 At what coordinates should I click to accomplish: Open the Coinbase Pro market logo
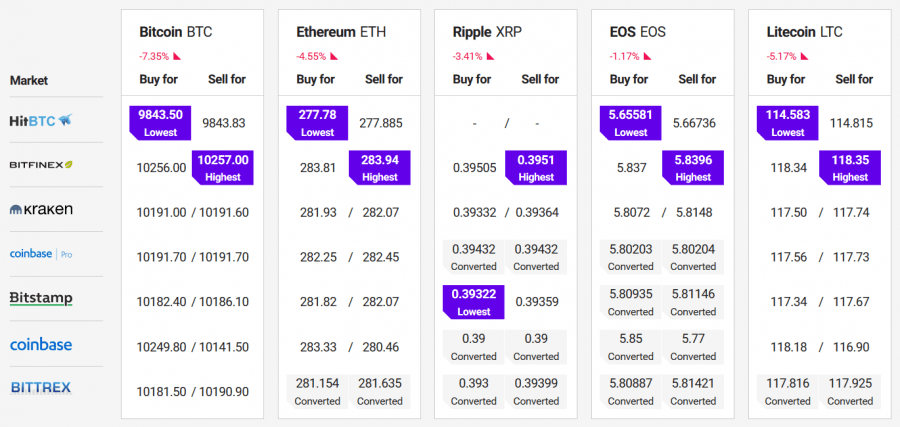41,254
